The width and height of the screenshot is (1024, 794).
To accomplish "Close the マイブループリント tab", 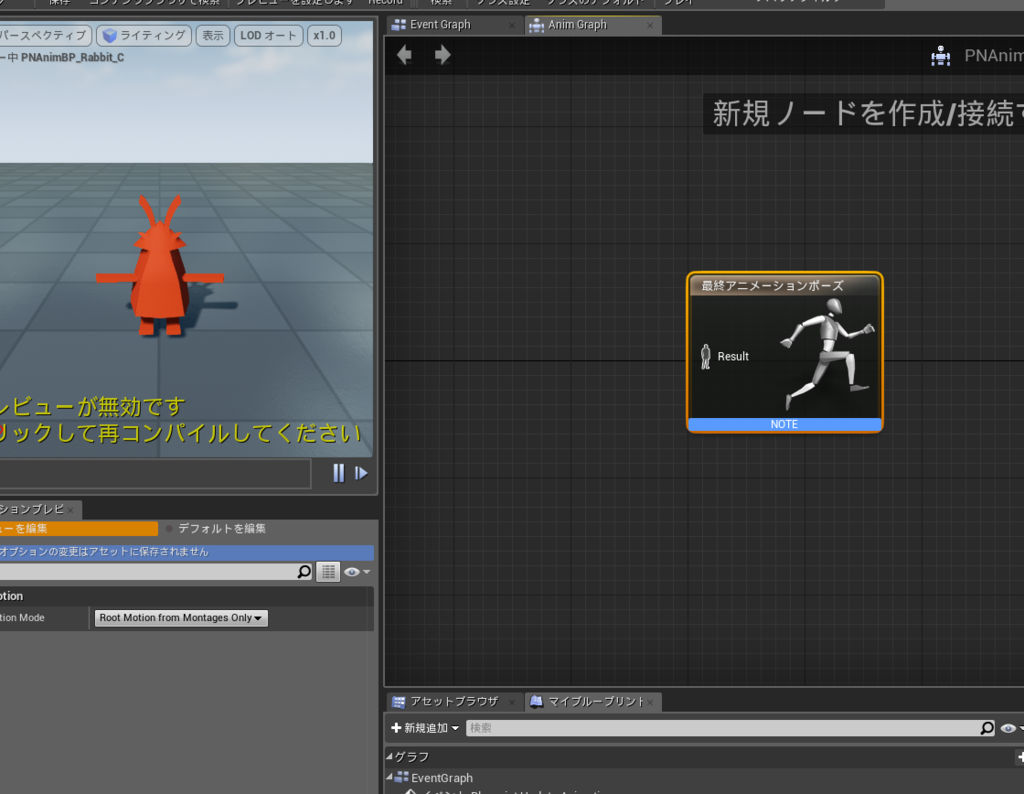I will pyautogui.click(x=650, y=703).
